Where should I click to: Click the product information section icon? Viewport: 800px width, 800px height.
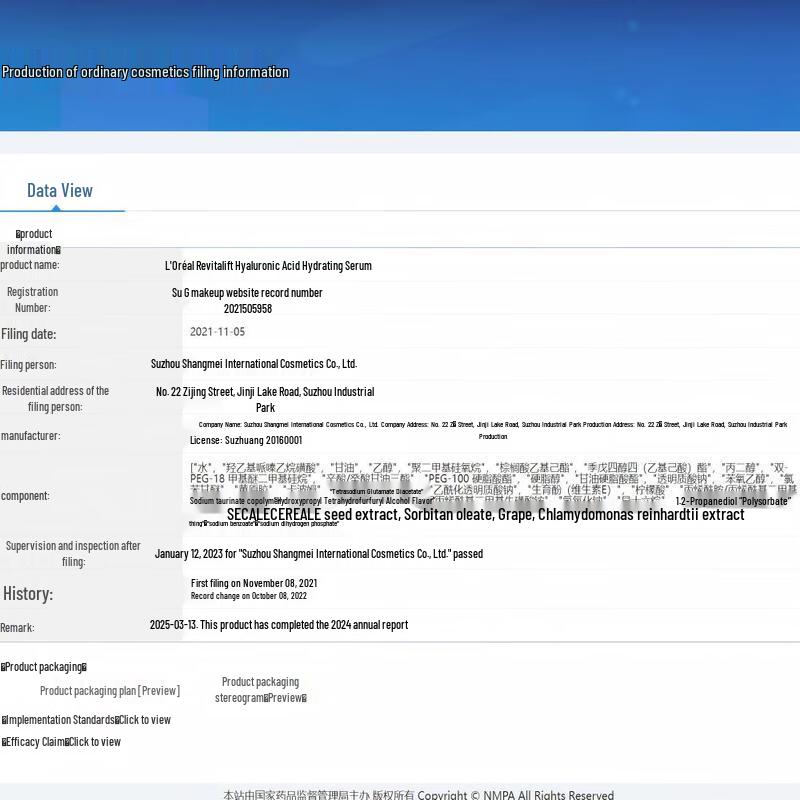18,235
